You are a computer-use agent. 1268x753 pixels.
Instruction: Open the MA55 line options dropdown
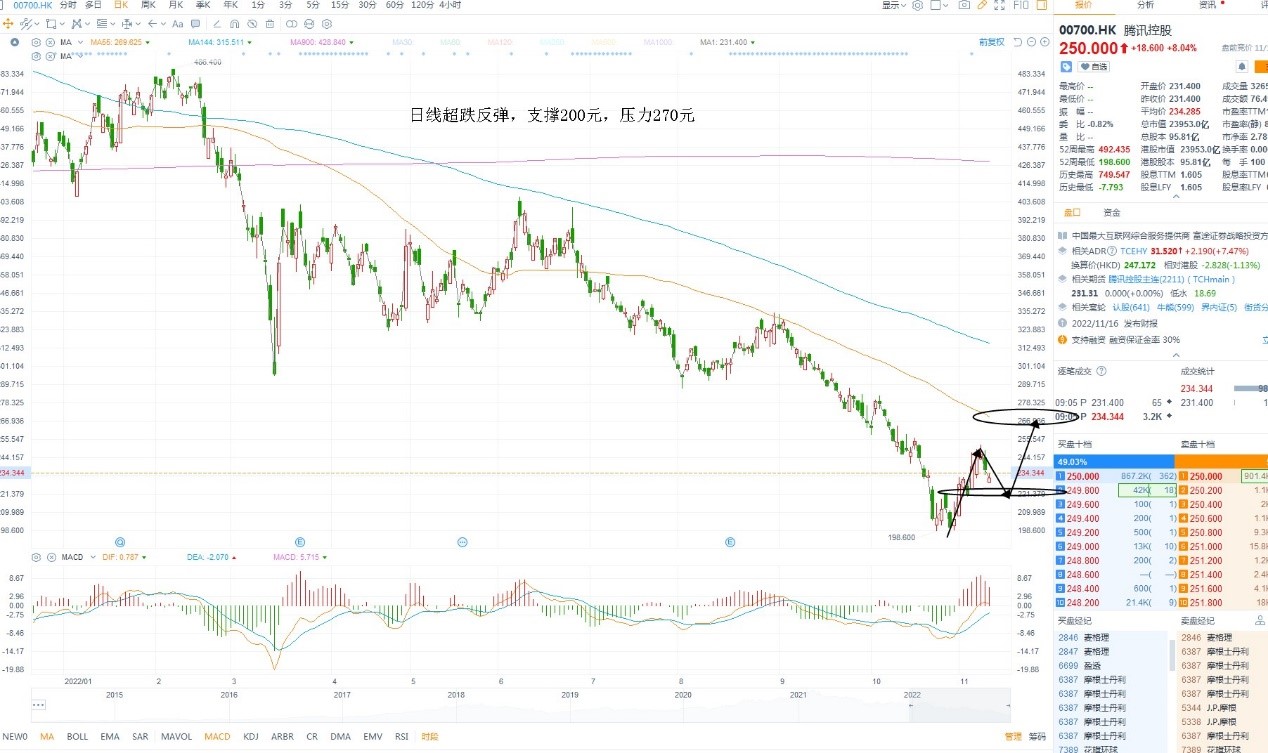[148, 42]
